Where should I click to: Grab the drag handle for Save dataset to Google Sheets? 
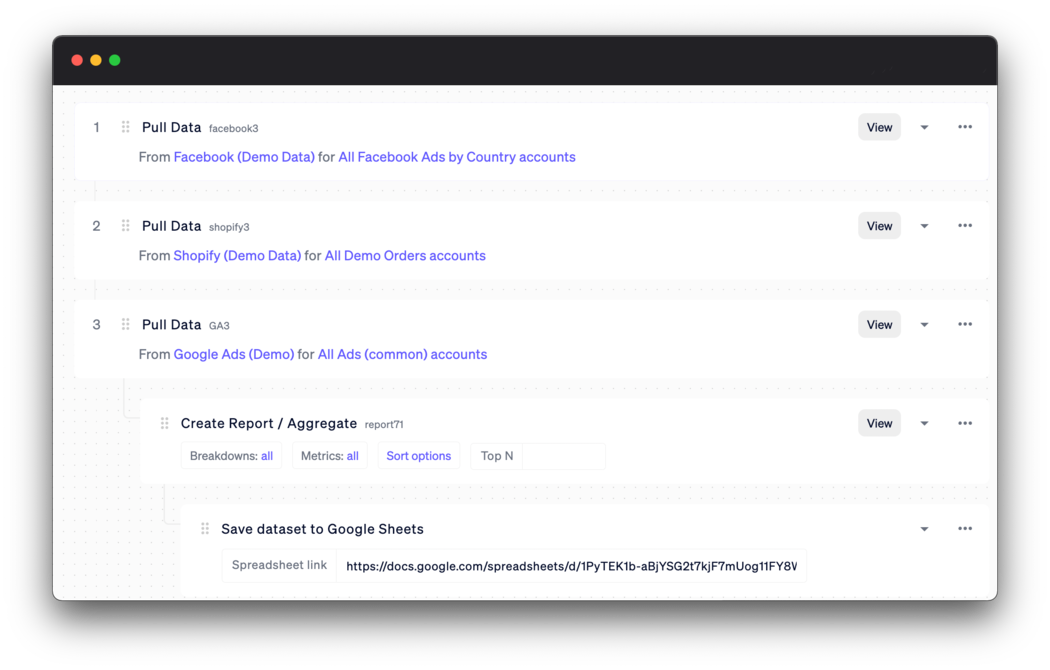(x=205, y=529)
